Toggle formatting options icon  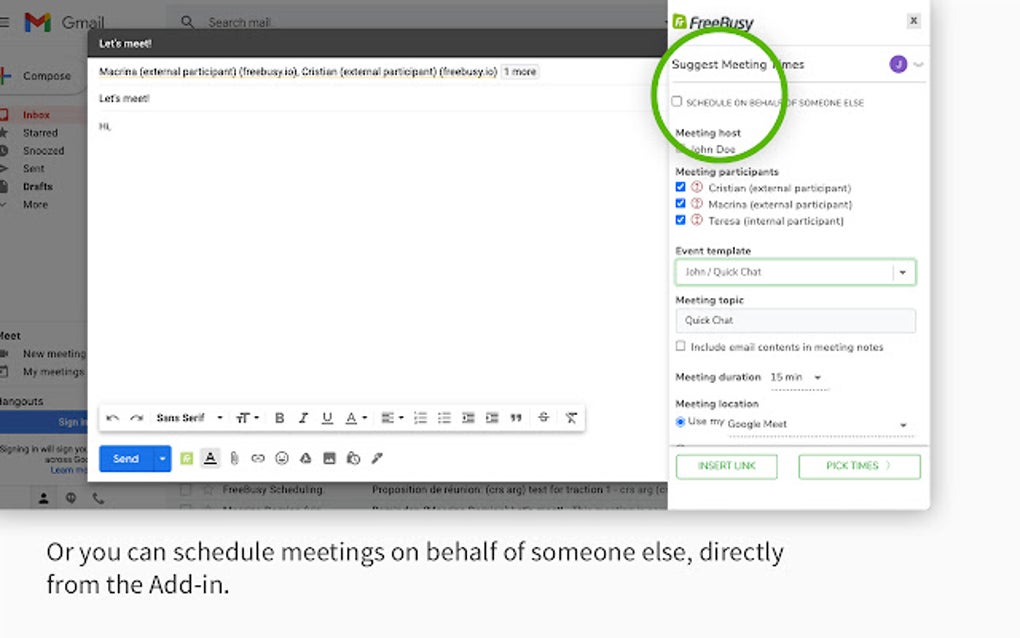coord(210,459)
